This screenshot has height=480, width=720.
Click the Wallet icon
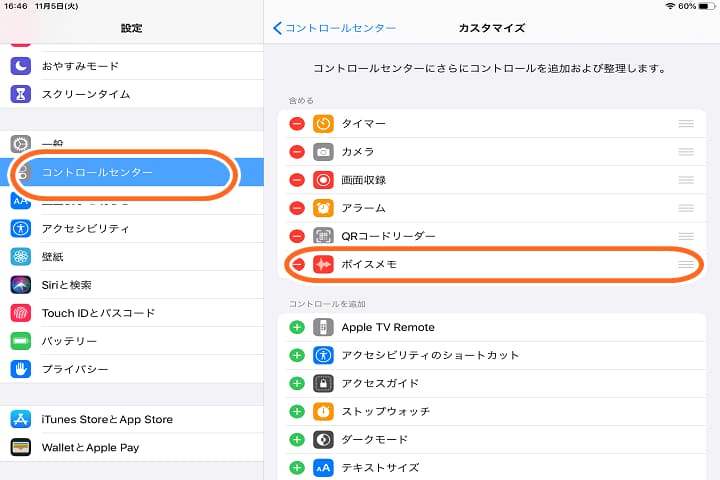coord(21,447)
